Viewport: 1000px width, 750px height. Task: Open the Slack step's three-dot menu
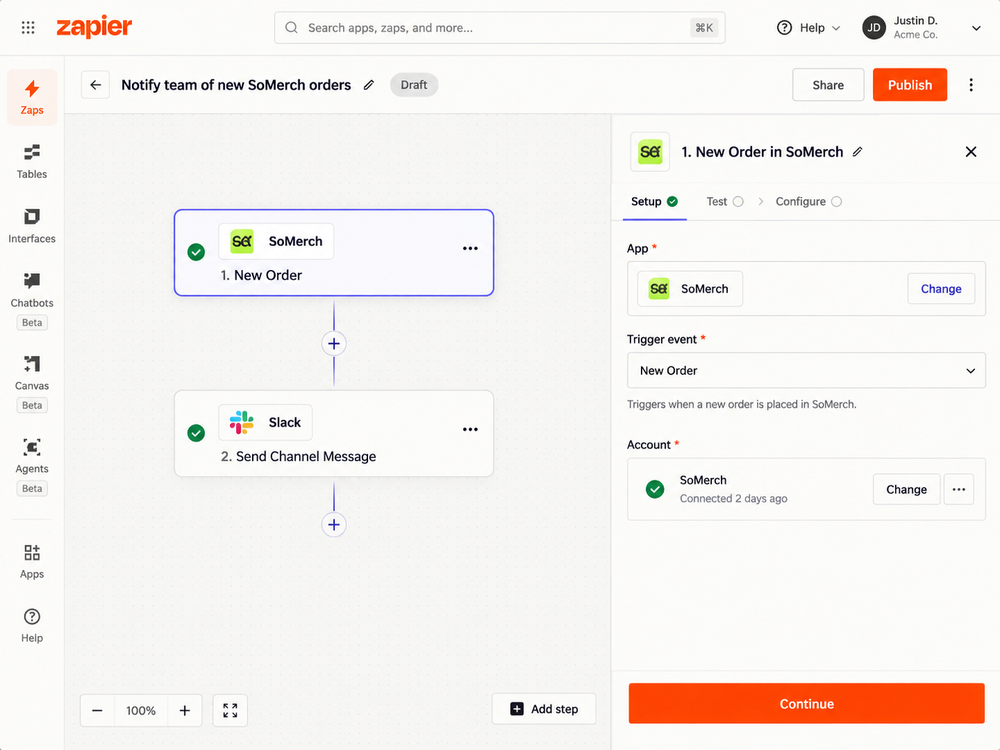(470, 429)
